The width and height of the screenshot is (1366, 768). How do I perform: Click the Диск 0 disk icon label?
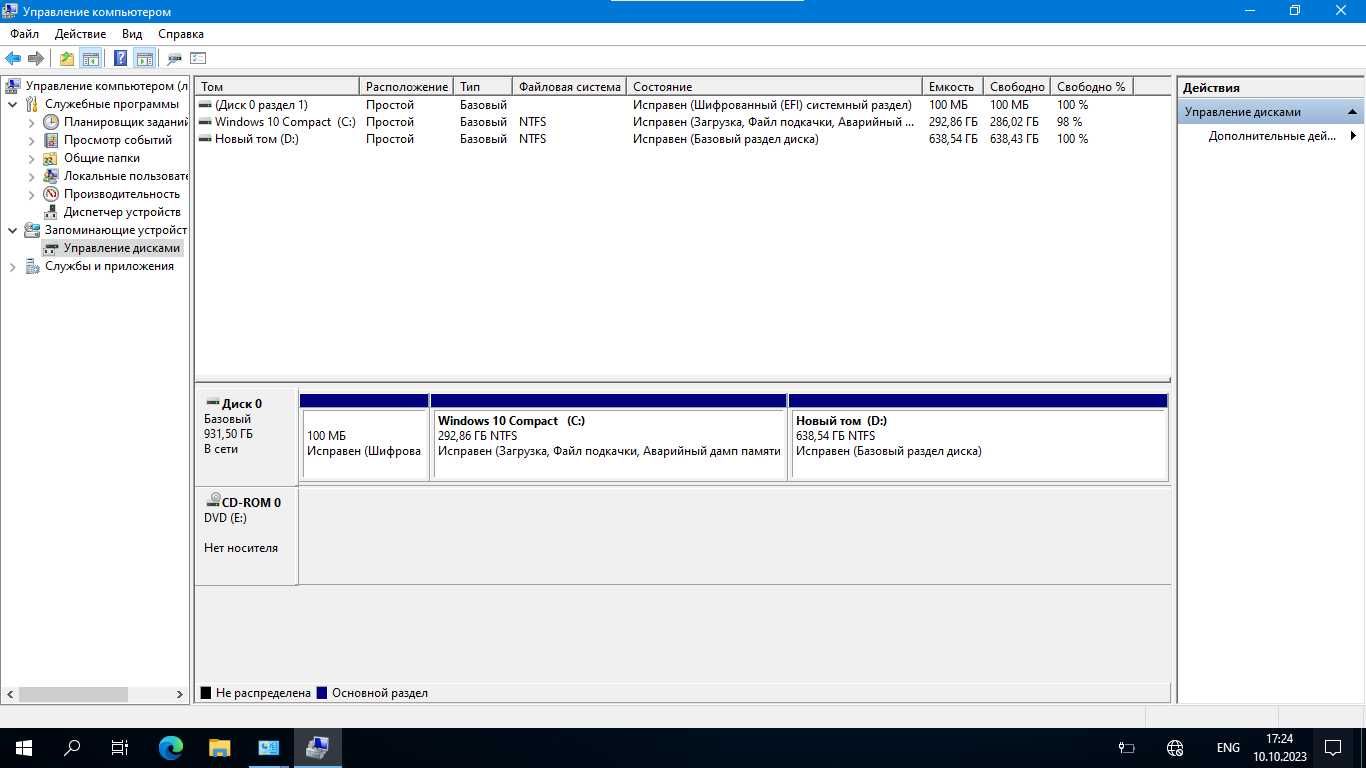click(x=234, y=404)
